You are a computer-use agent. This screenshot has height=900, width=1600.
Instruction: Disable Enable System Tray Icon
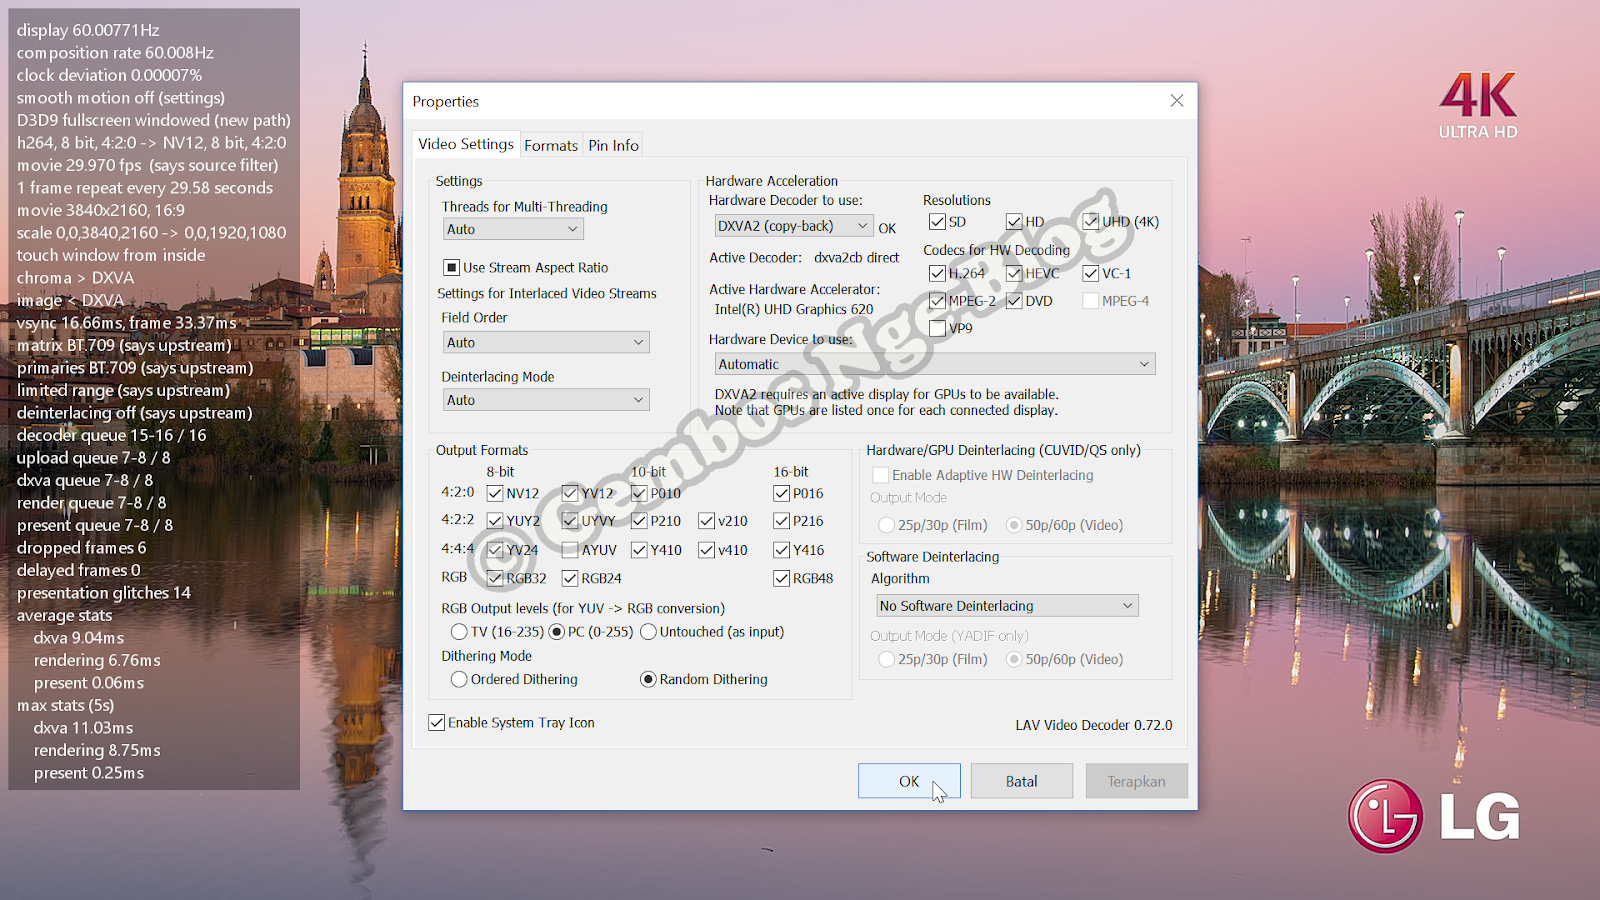[x=436, y=722]
